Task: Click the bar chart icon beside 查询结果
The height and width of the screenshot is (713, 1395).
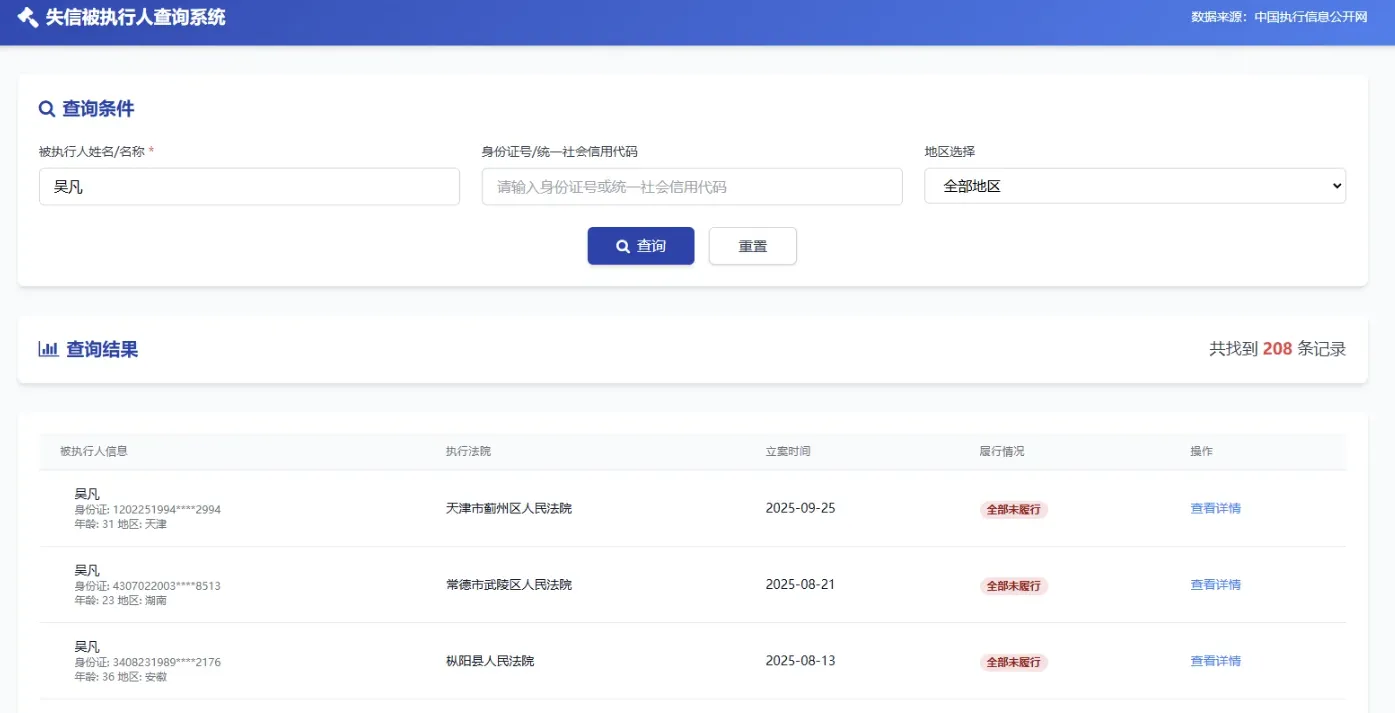Action: [x=49, y=349]
